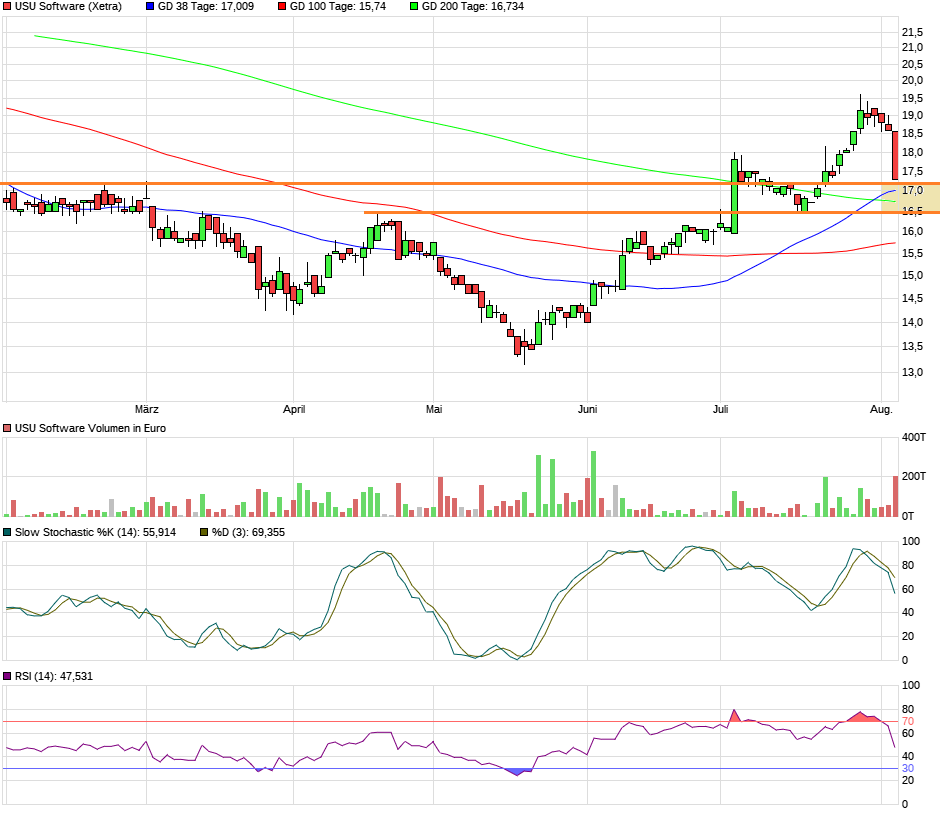Click the blue RSI oversold shaded area in May
The image size is (940, 814).
click(519, 772)
